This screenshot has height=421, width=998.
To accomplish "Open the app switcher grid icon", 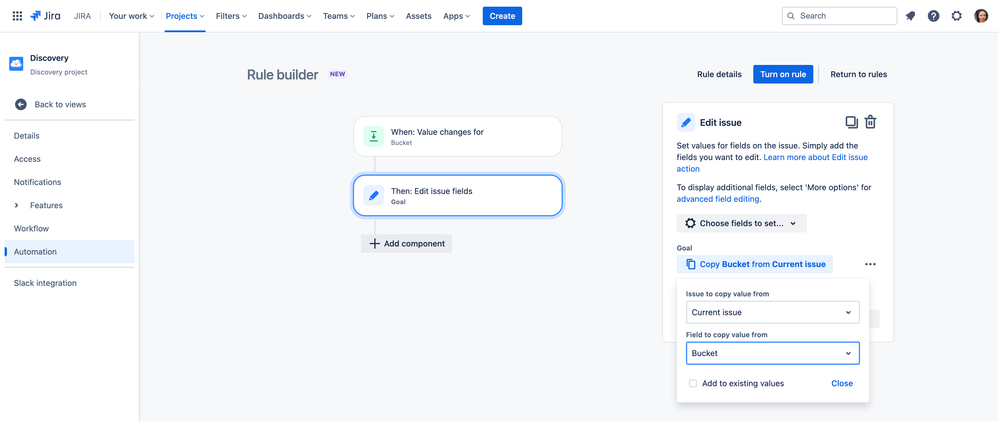I will coord(17,16).
